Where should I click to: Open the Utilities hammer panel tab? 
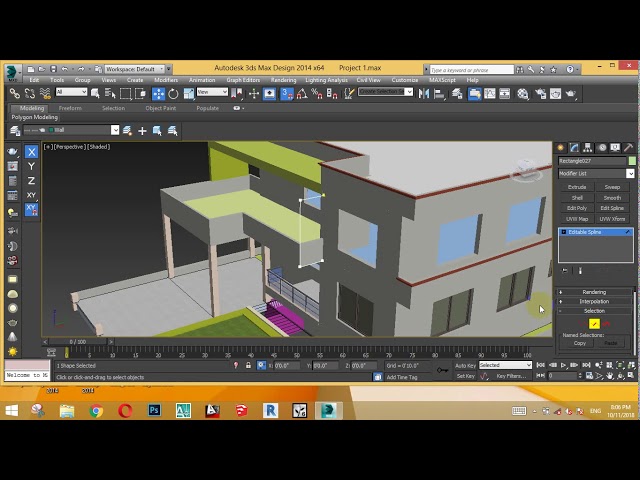tap(629, 147)
